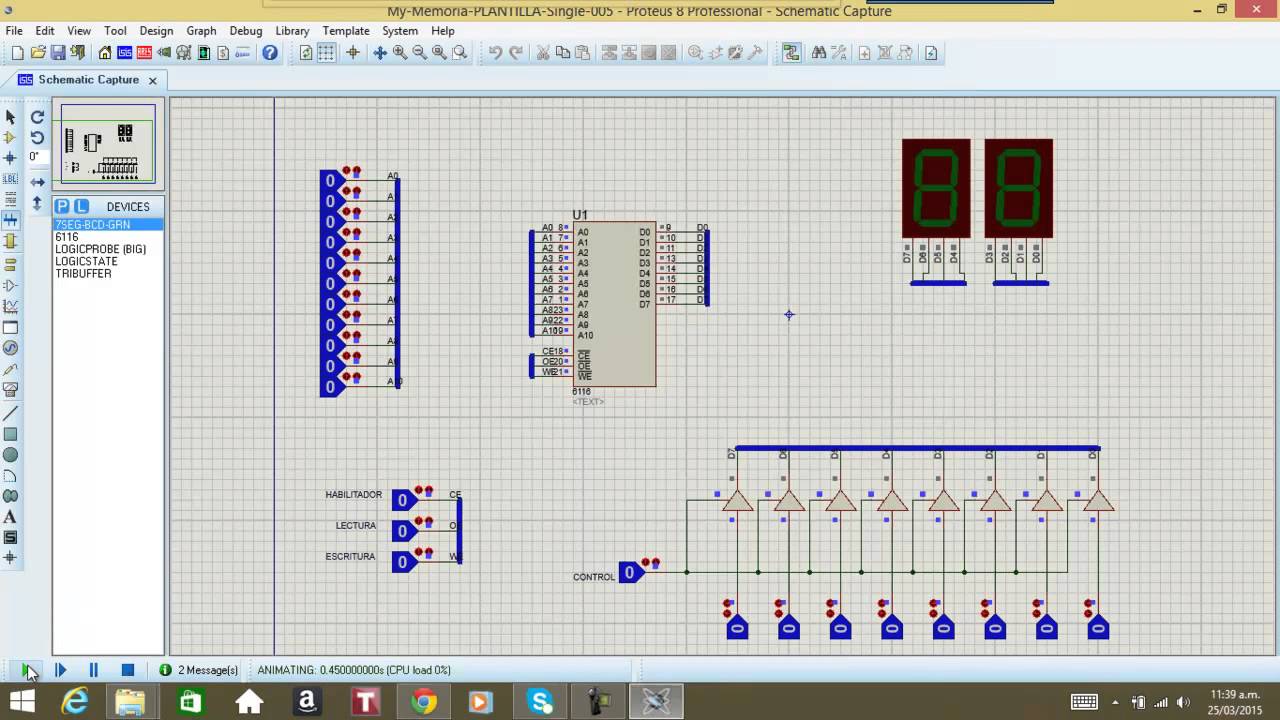This screenshot has width=1280, height=720.
Task: Save the project with the floppy disk icon
Action: click(58, 52)
